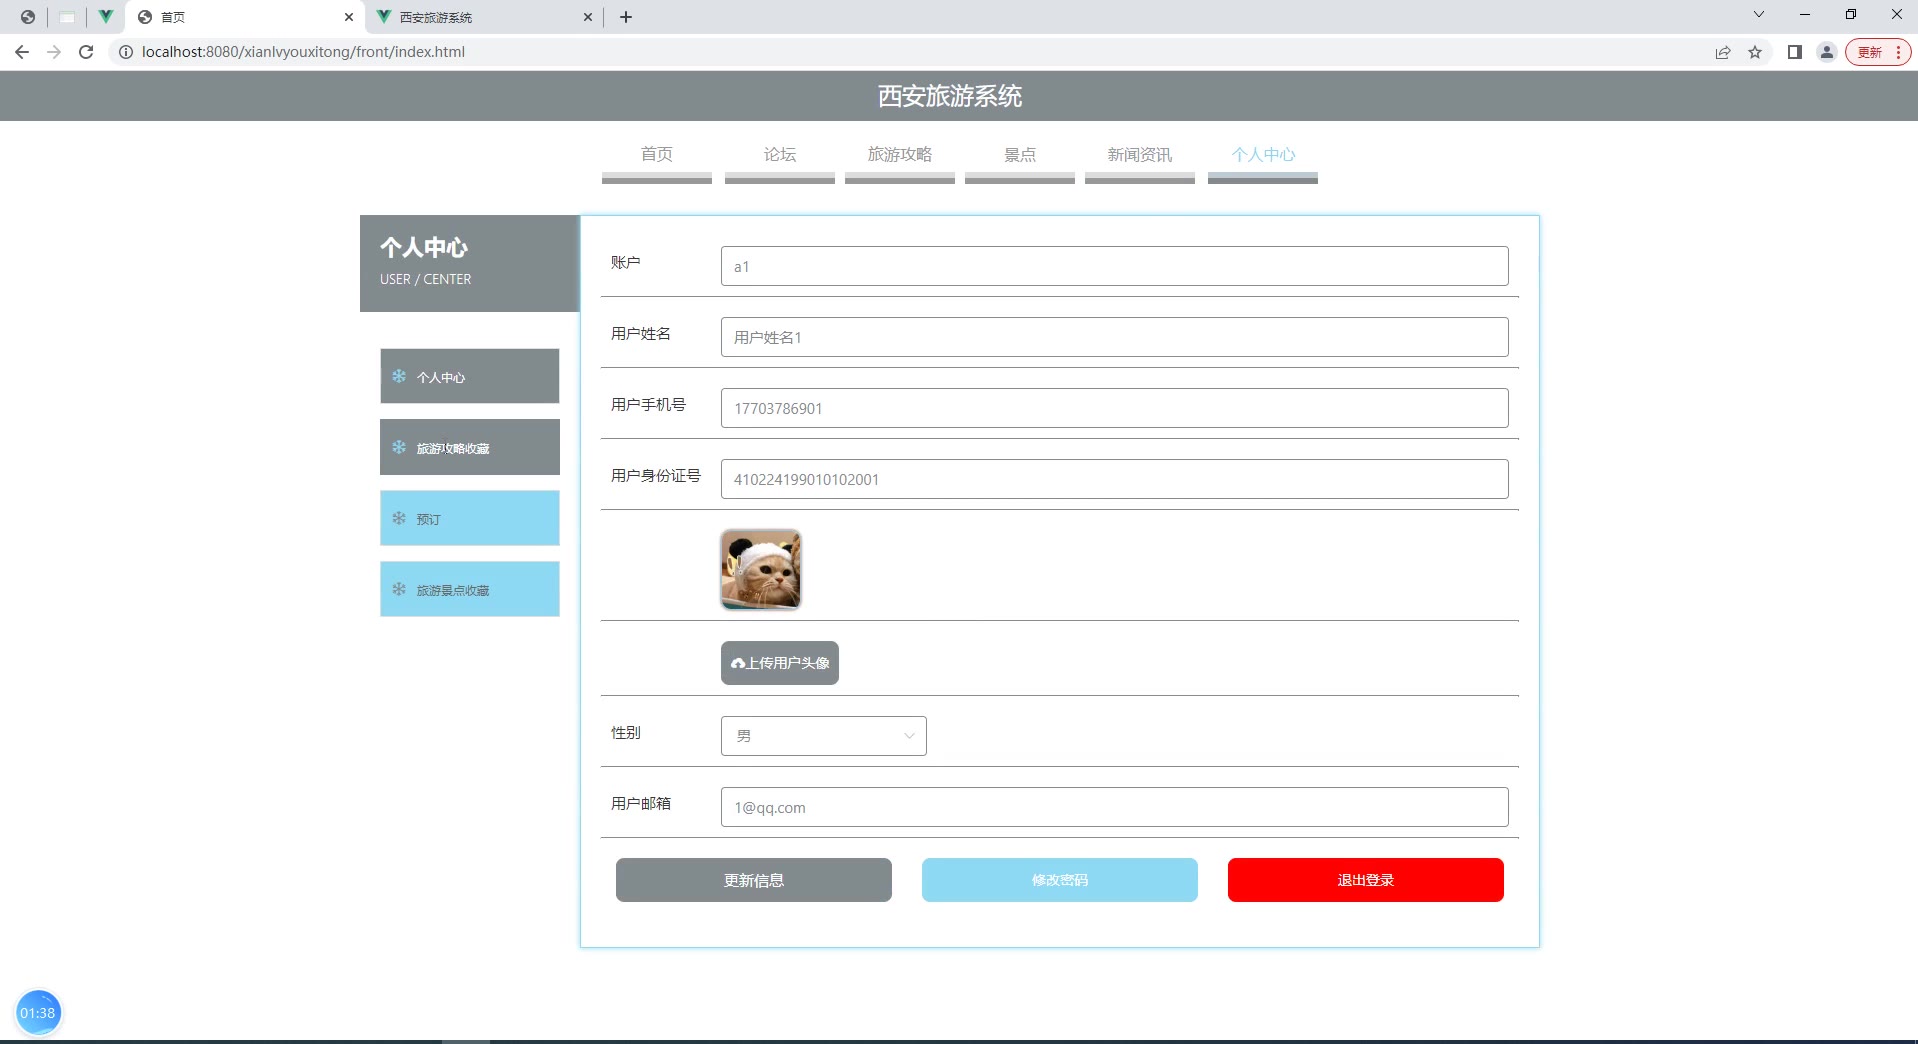
Task: Close the 西安旅游系统 browser tab
Action: (588, 17)
